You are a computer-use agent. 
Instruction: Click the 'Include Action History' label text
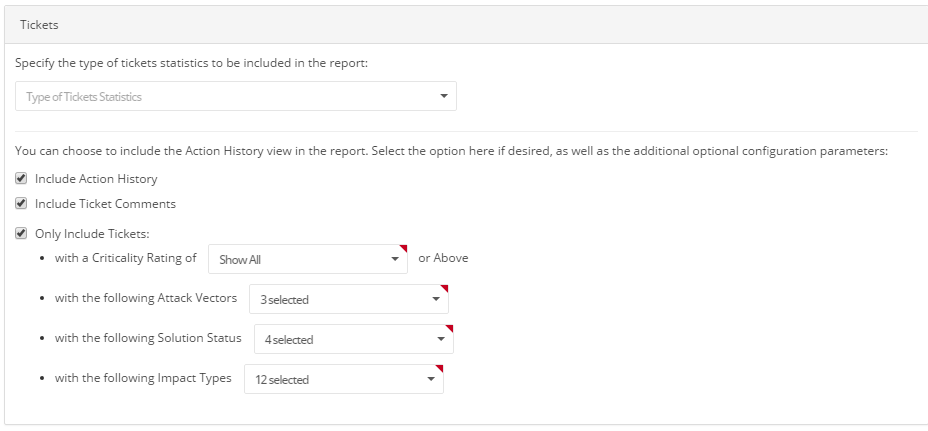pyautogui.click(x=96, y=179)
